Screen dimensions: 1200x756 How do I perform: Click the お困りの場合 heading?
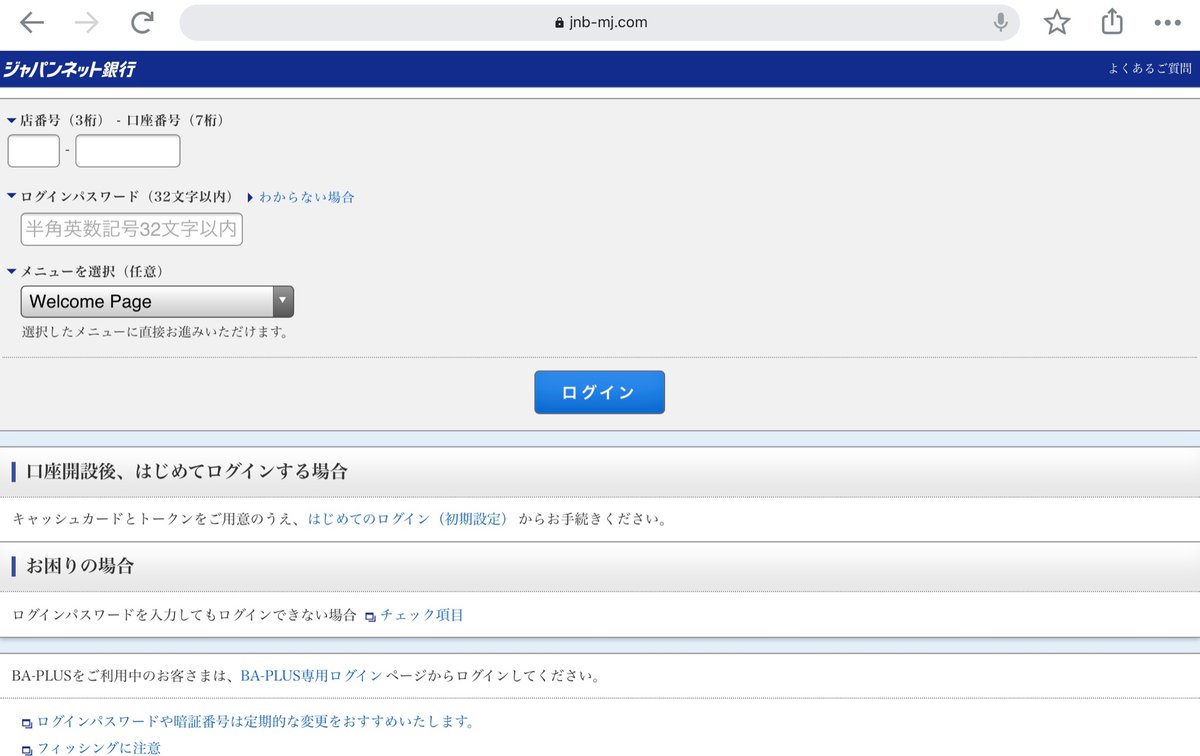[x=79, y=566]
